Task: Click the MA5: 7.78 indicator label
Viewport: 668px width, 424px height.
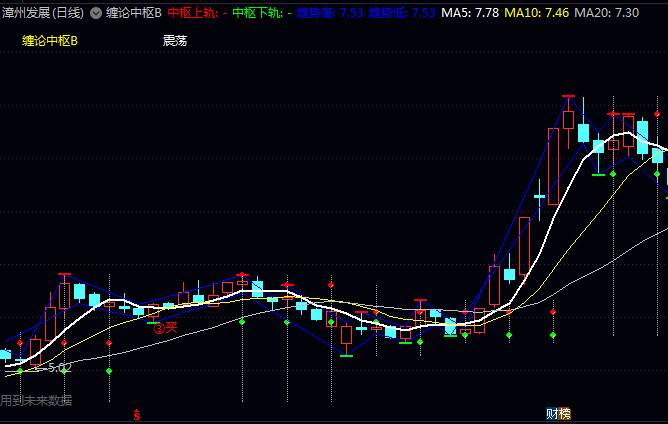Action: click(x=470, y=13)
